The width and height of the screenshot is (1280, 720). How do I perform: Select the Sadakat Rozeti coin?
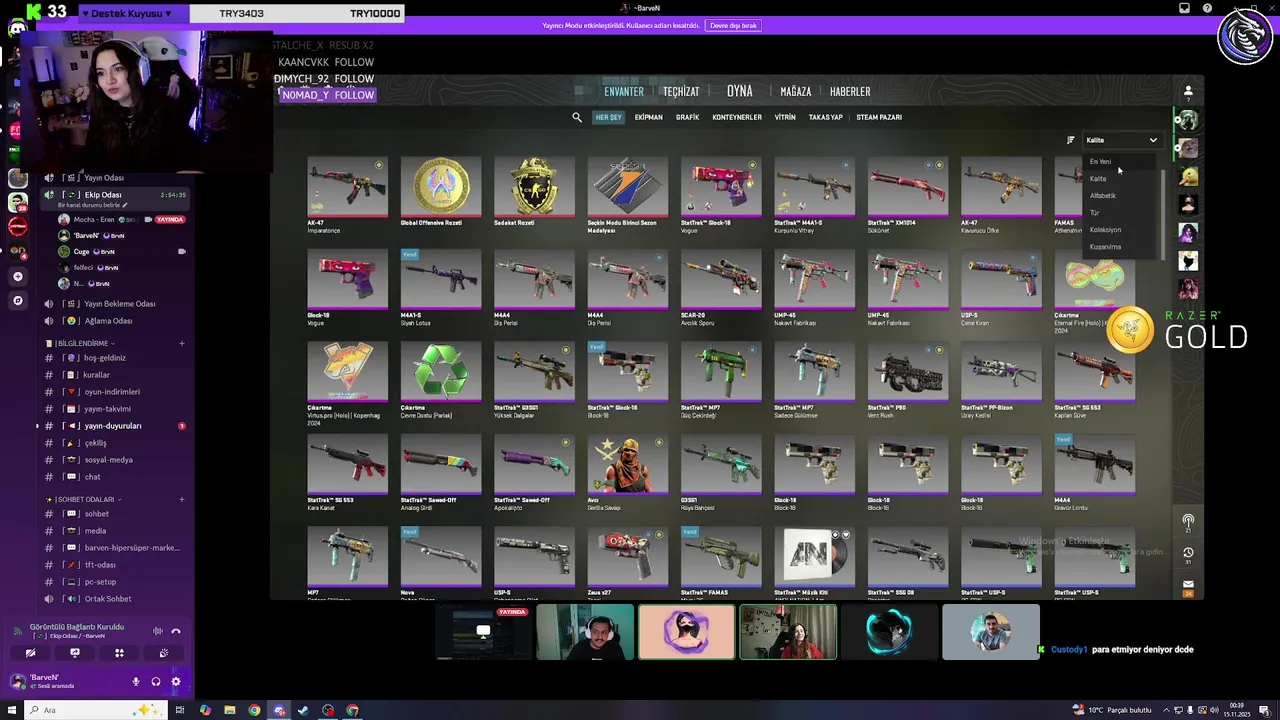pyautogui.click(x=534, y=188)
